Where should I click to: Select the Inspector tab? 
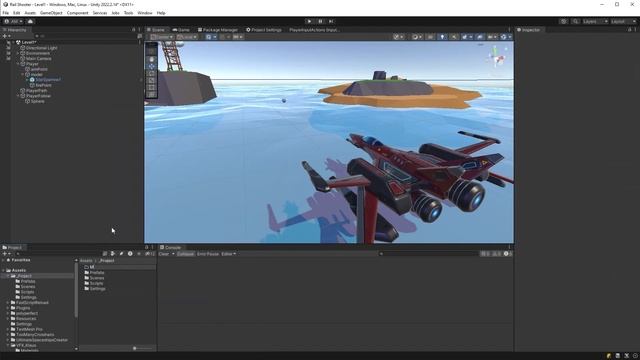pos(529,30)
